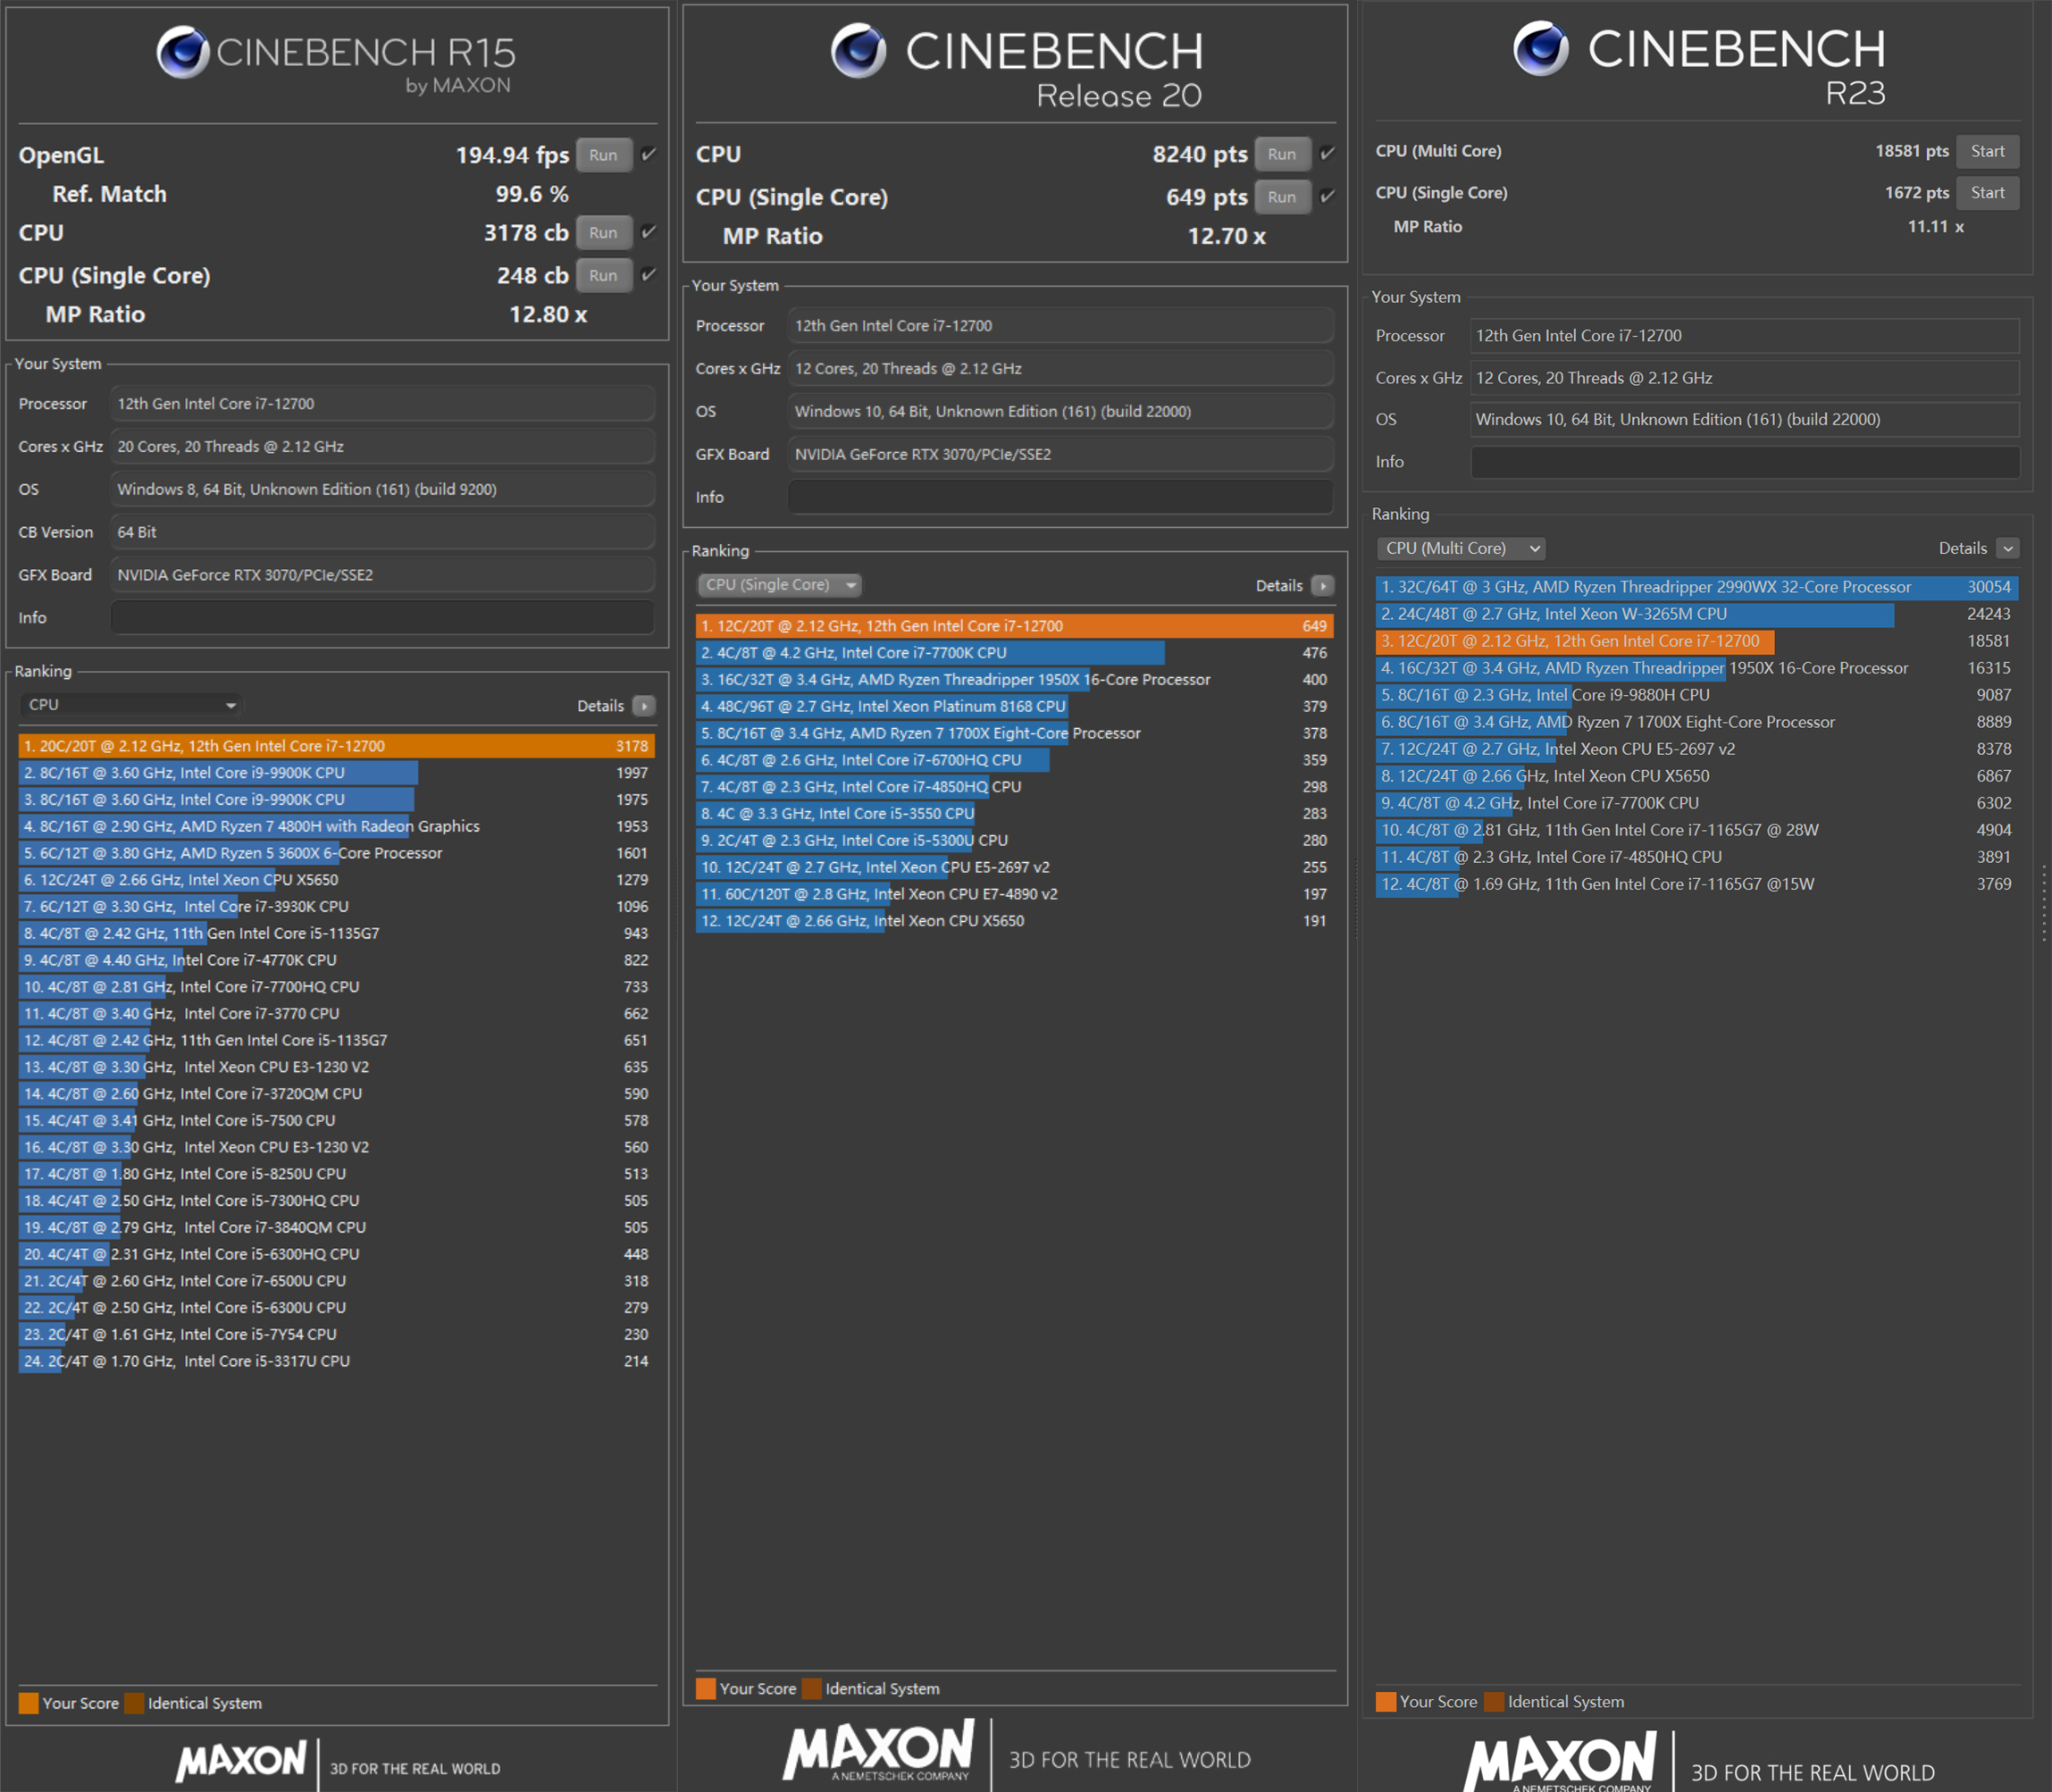Click the R23 Info input field

click(1744, 462)
